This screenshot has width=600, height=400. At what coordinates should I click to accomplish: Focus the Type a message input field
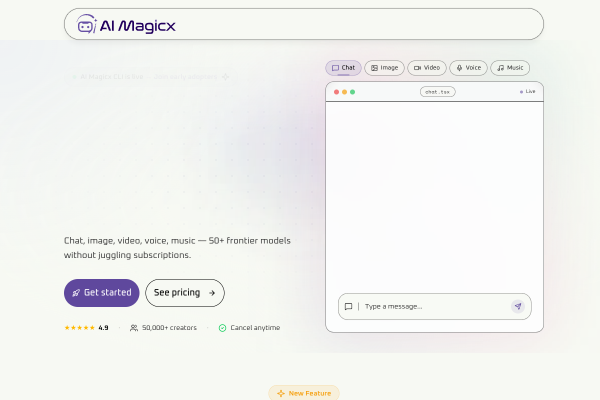pos(434,307)
